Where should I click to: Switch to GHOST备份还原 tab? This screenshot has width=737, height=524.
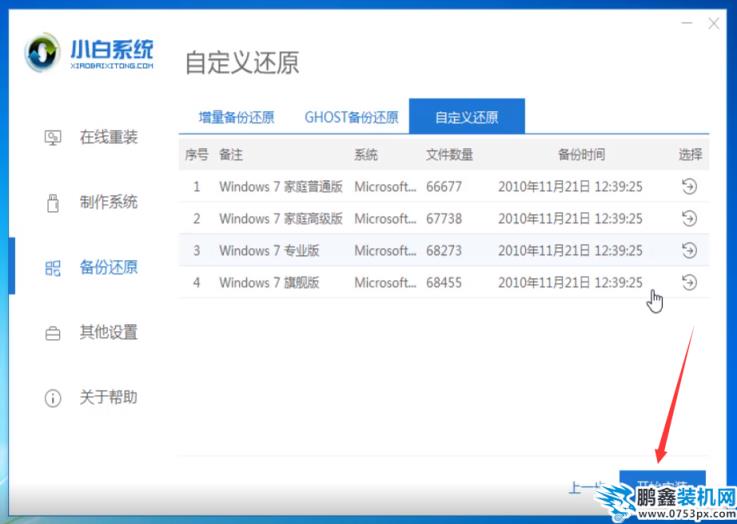pyautogui.click(x=352, y=117)
